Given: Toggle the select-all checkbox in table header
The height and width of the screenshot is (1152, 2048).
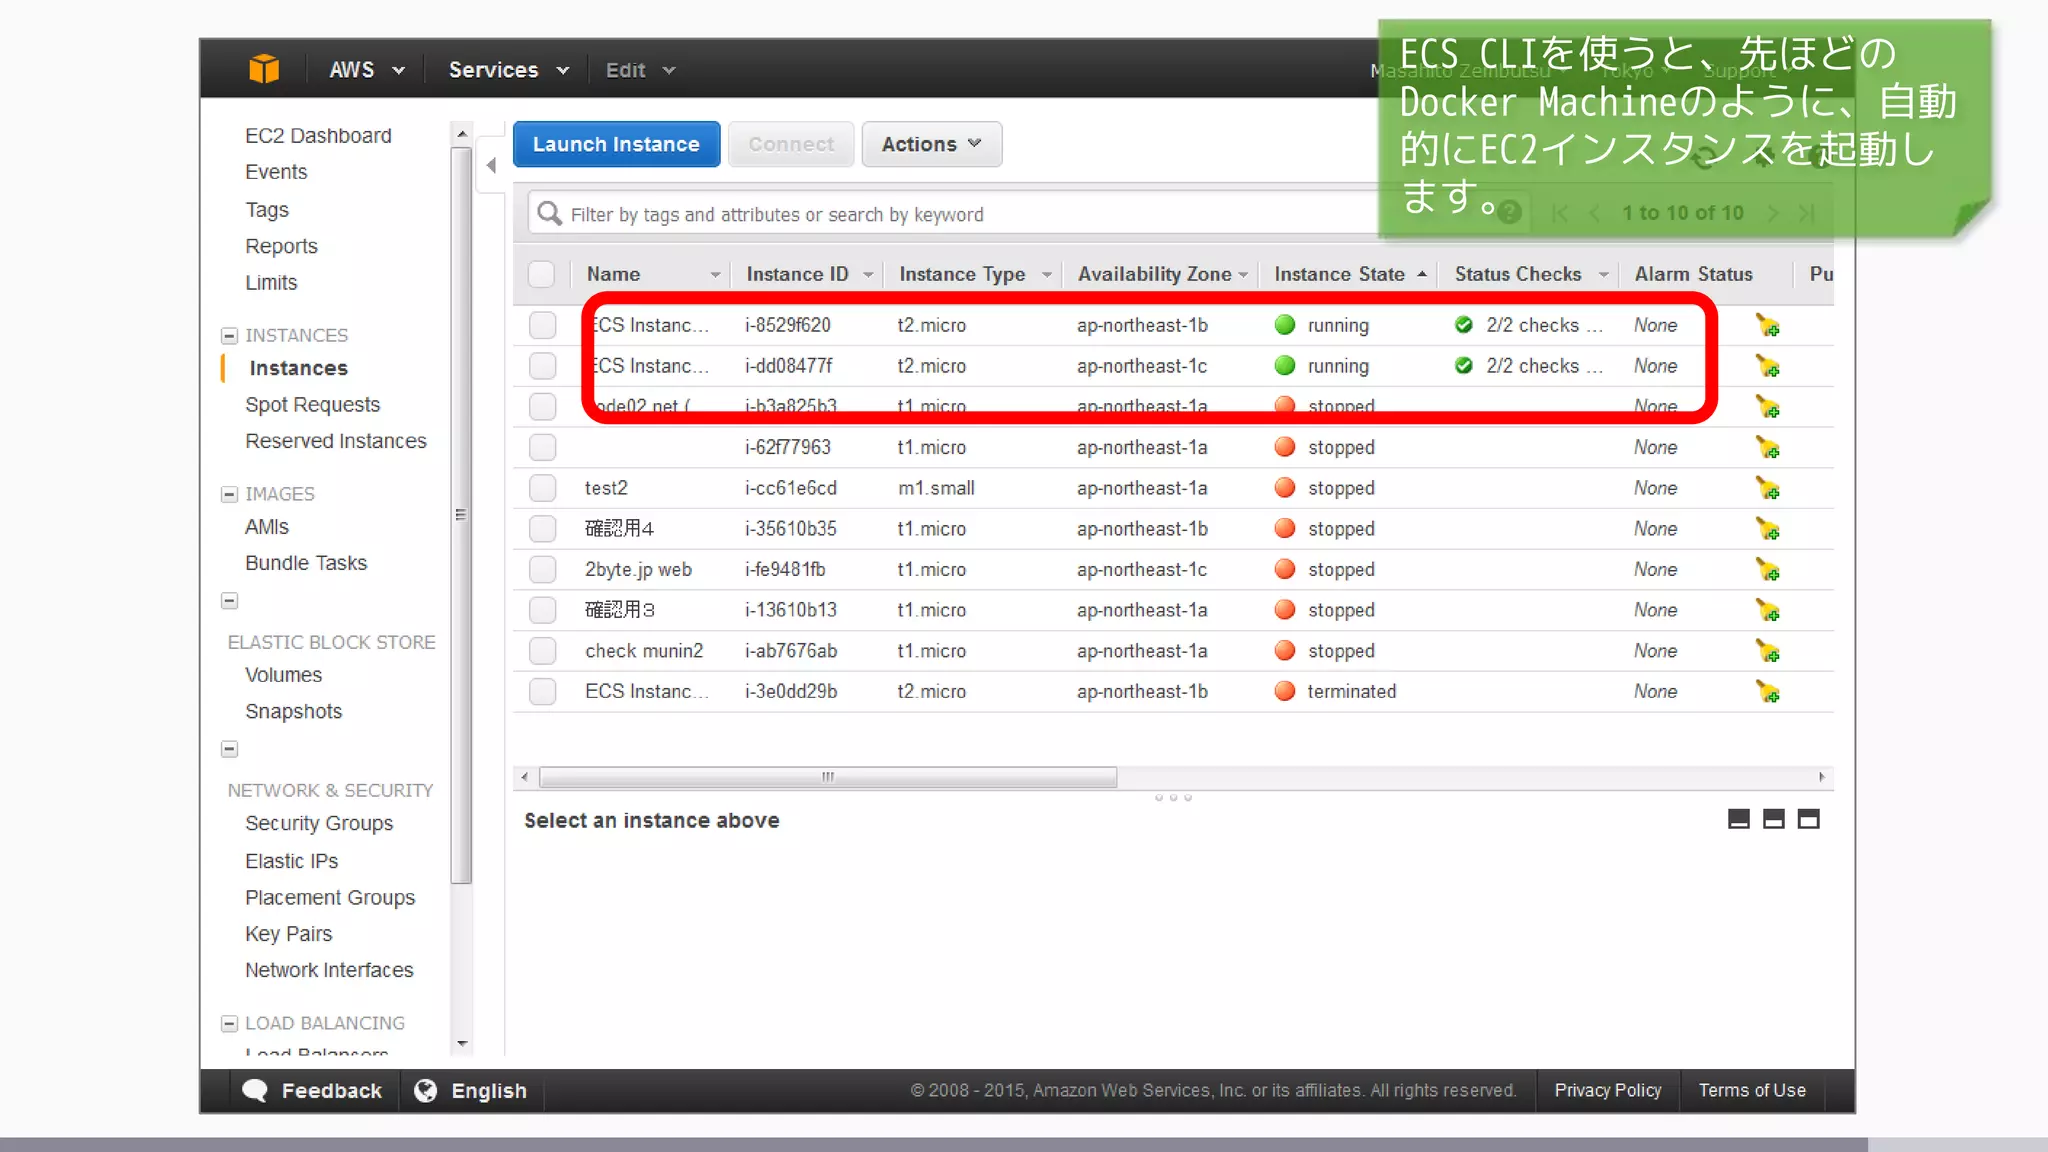Looking at the screenshot, I should click(542, 274).
